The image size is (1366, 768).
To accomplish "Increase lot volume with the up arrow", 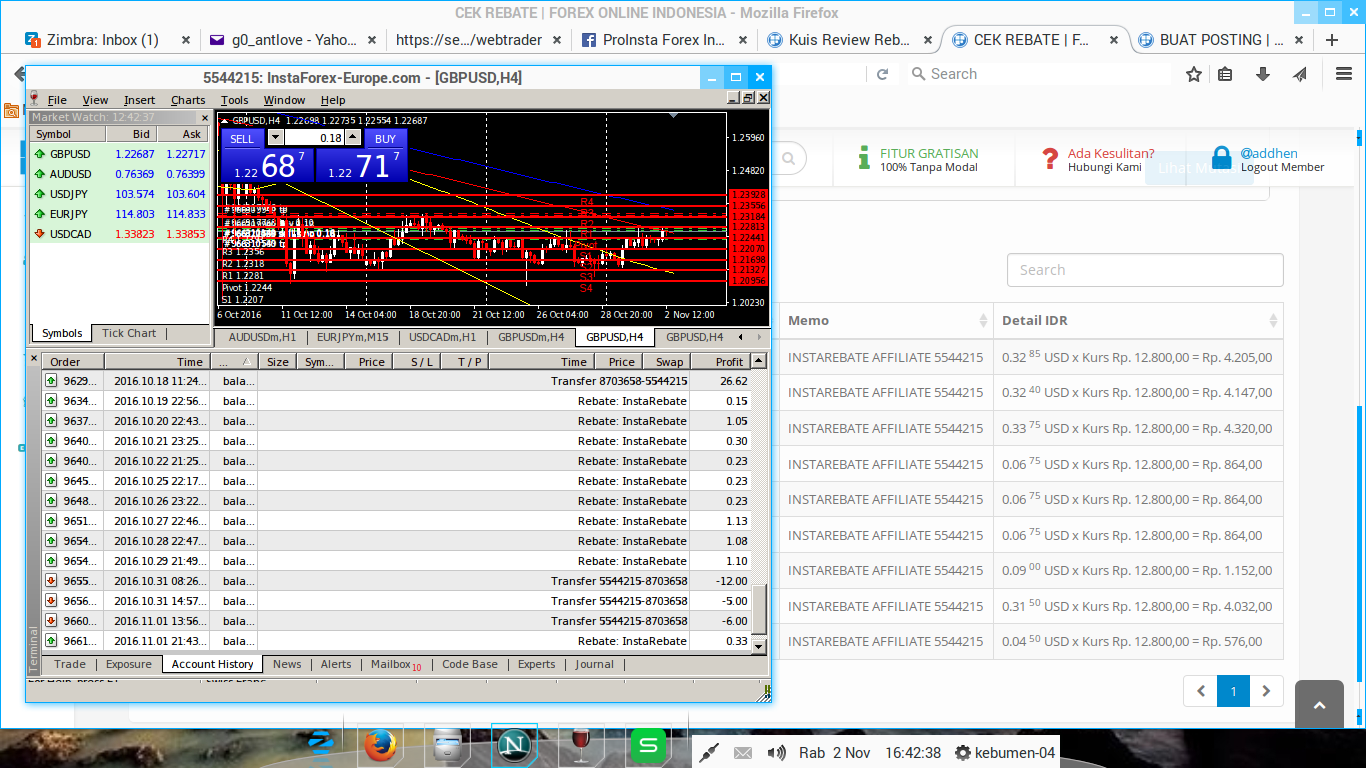I will 353,138.
